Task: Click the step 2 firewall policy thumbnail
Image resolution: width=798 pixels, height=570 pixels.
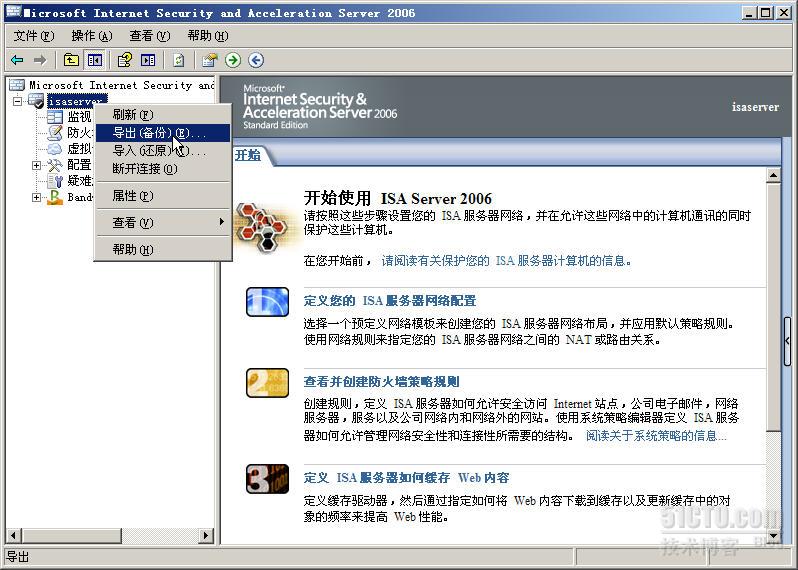Action: click(268, 383)
